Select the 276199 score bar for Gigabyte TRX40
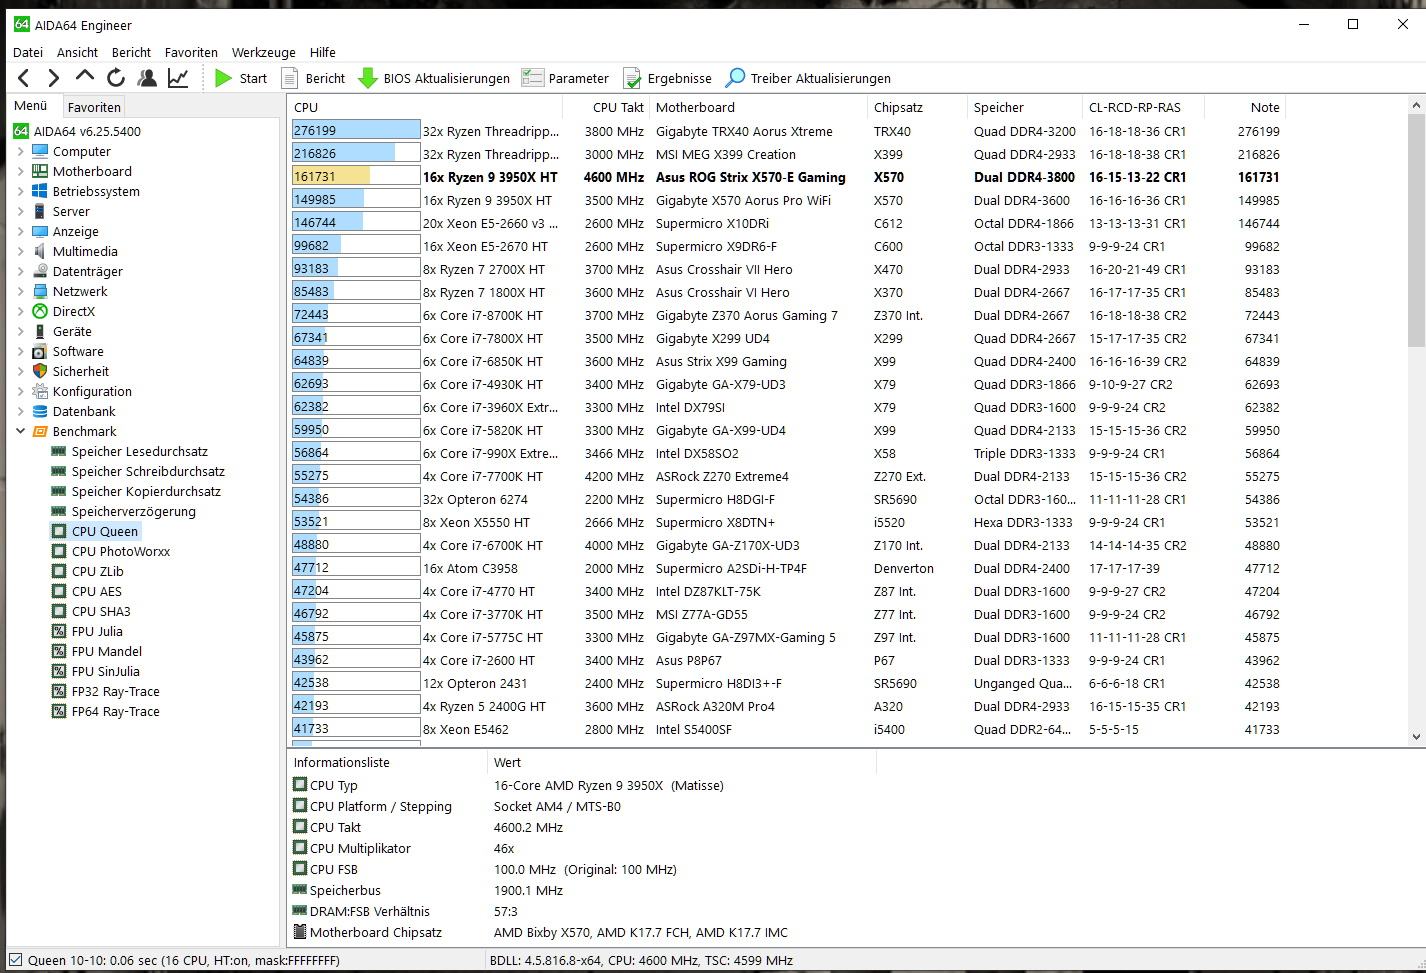 tap(356, 130)
